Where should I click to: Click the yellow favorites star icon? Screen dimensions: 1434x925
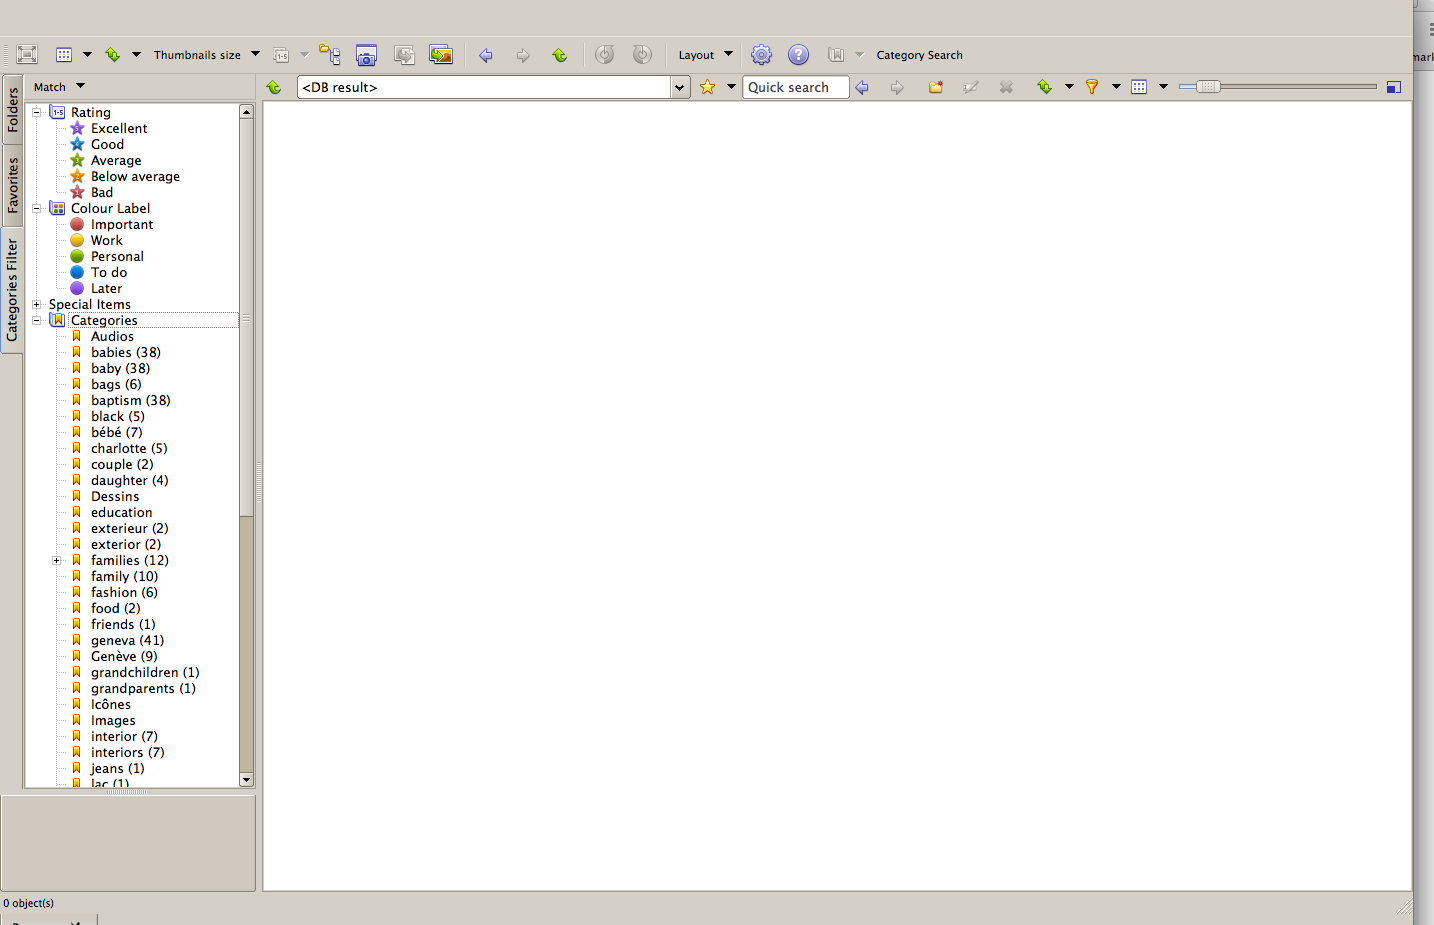coord(708,87)
